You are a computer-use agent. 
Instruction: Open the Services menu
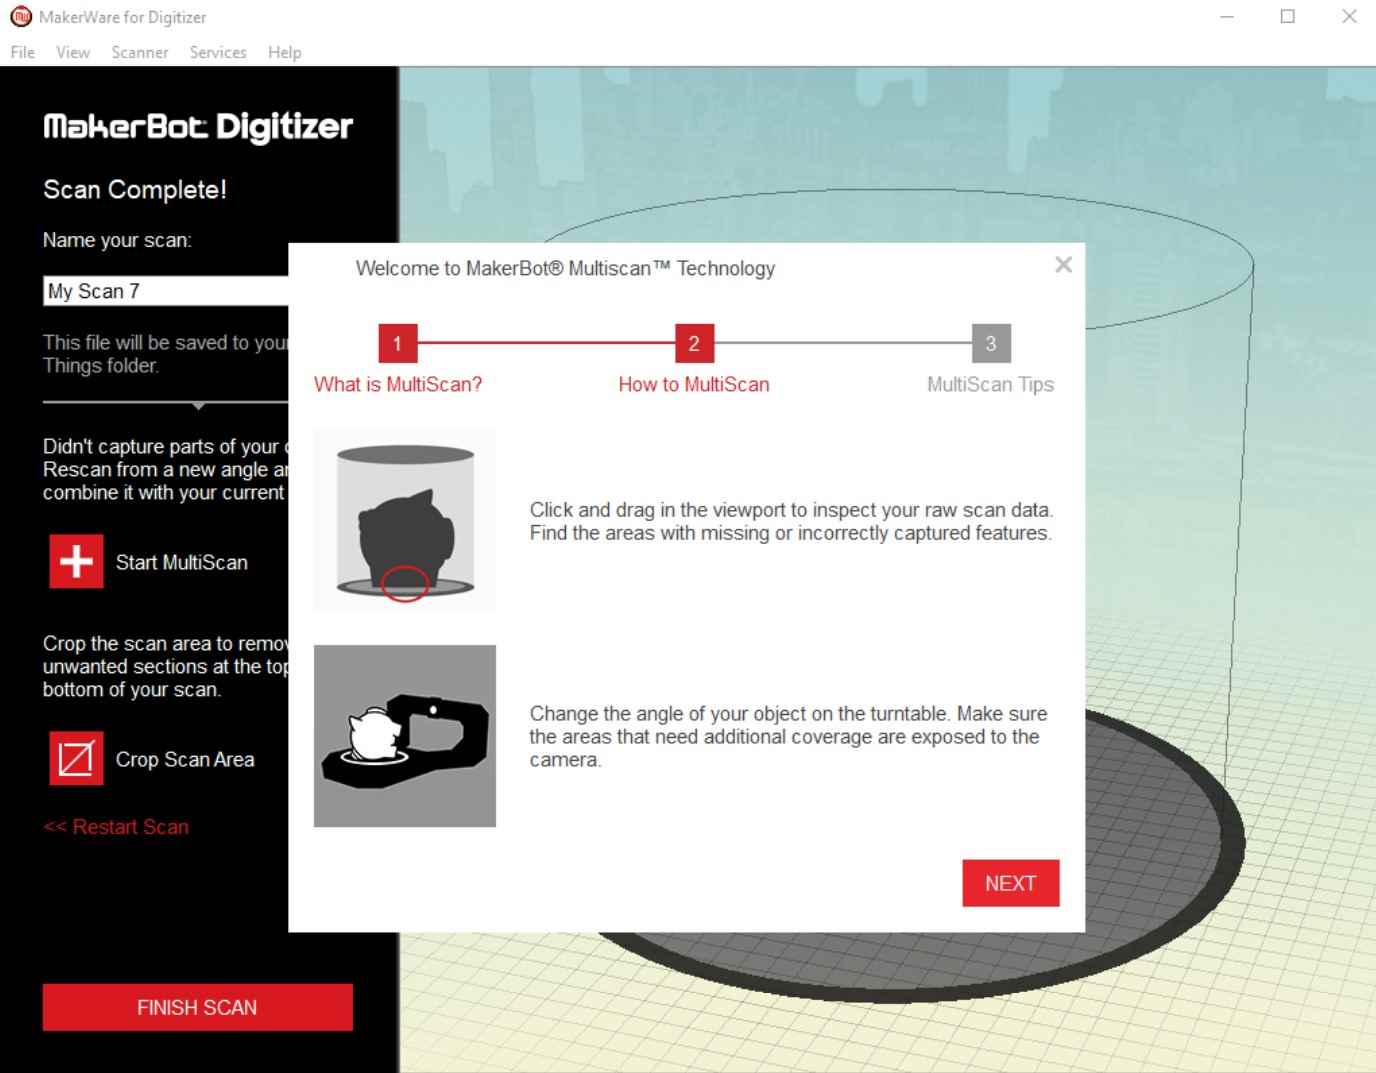click(218, 52)
